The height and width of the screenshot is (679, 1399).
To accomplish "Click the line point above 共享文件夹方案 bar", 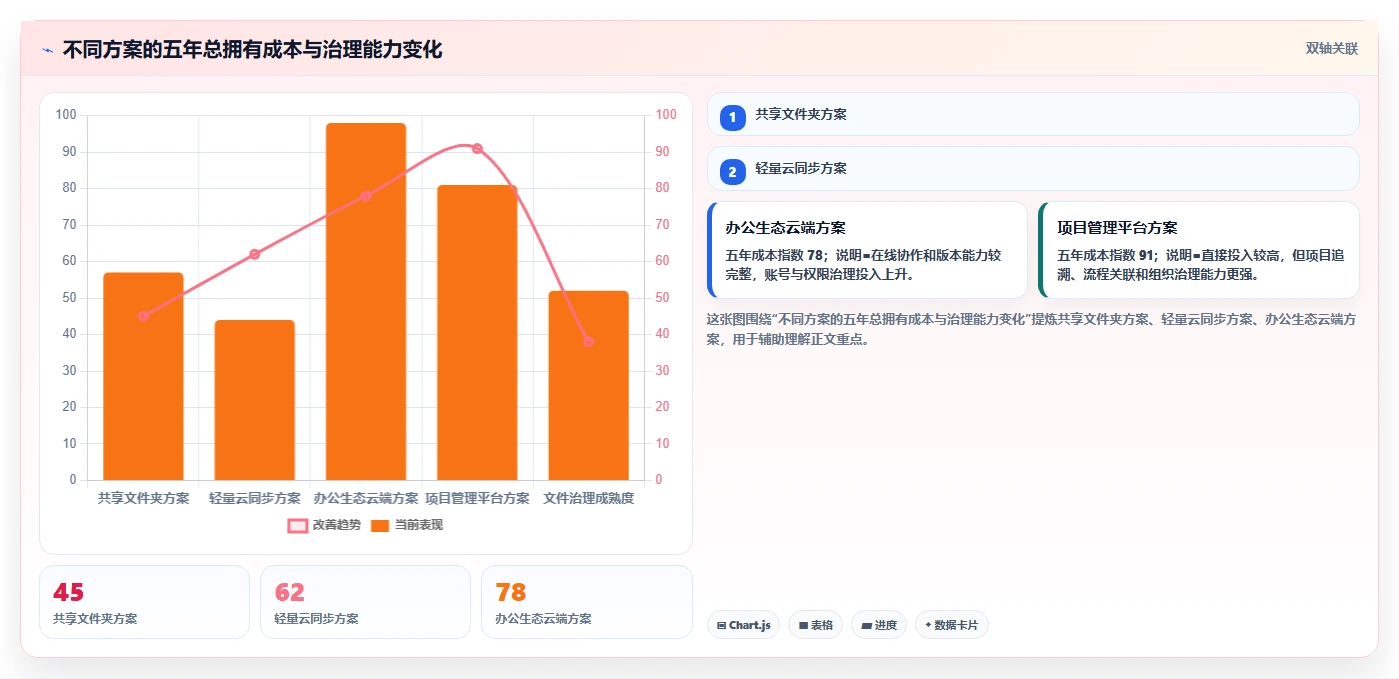I will tap(143, 316).
